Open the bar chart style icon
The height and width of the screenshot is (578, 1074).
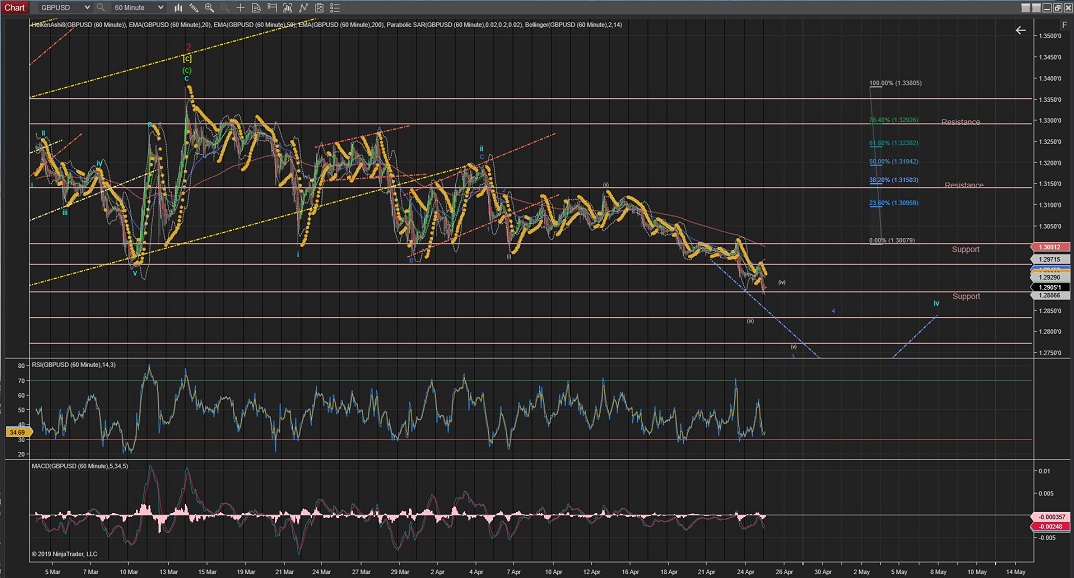pyautogui.click(x=178, y=7)
